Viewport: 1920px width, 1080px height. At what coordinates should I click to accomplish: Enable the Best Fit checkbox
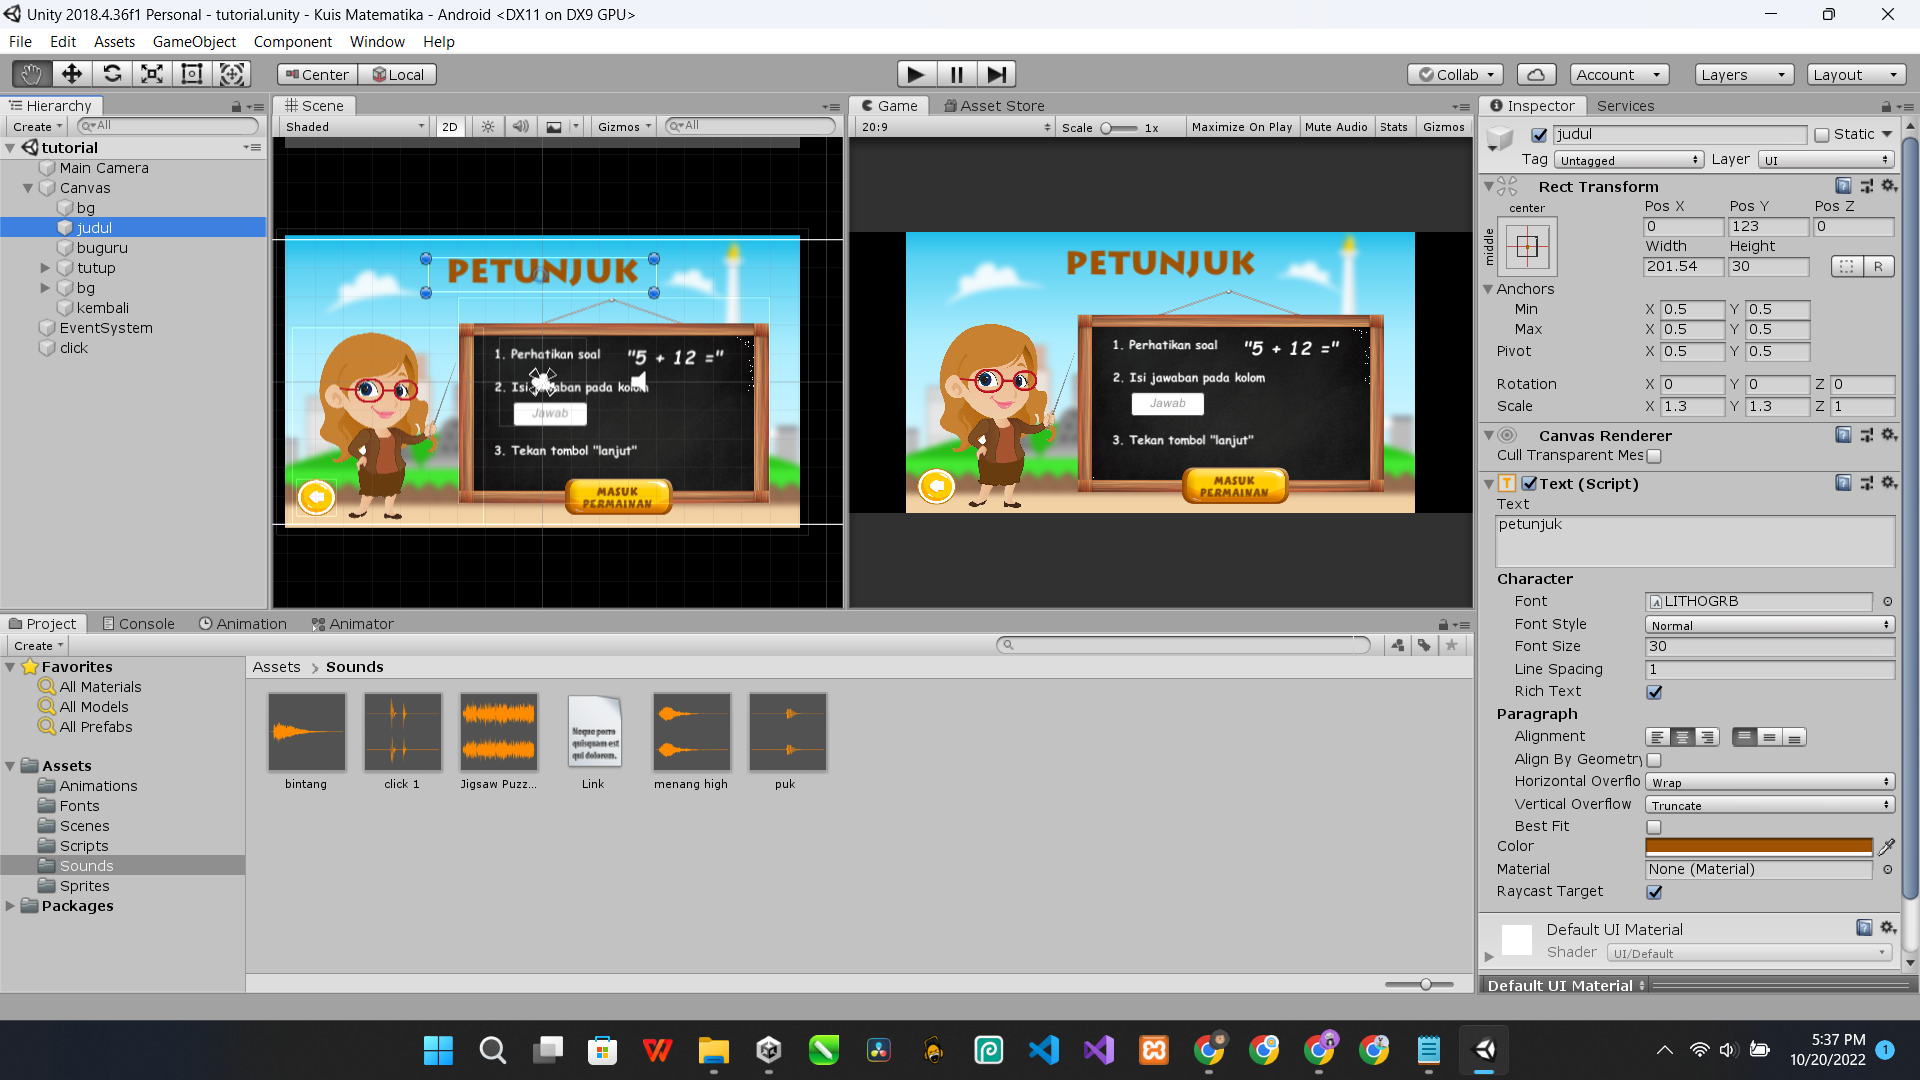tap(1654, 827)
